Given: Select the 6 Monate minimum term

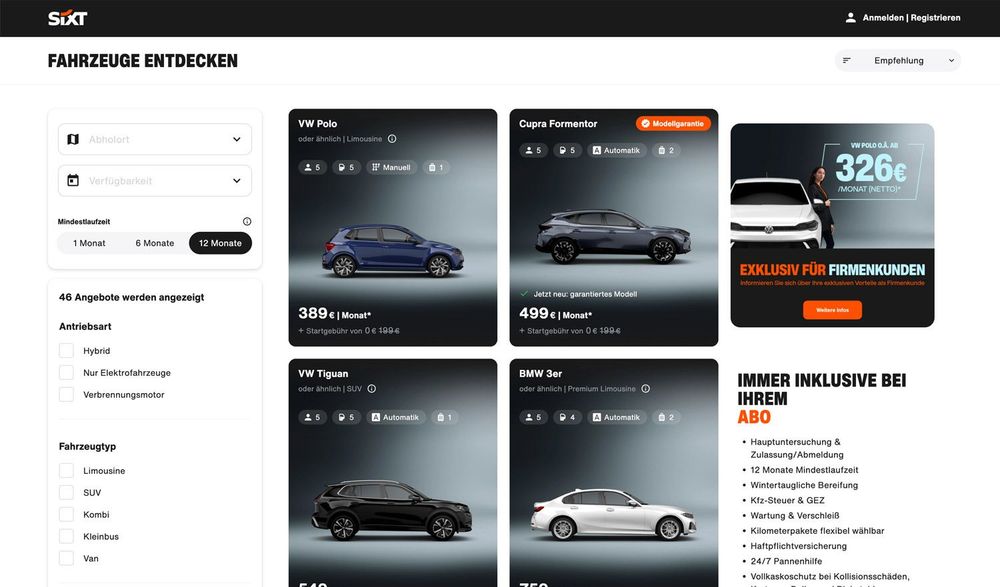Looking at the screenshot, I should coord(155,243).
